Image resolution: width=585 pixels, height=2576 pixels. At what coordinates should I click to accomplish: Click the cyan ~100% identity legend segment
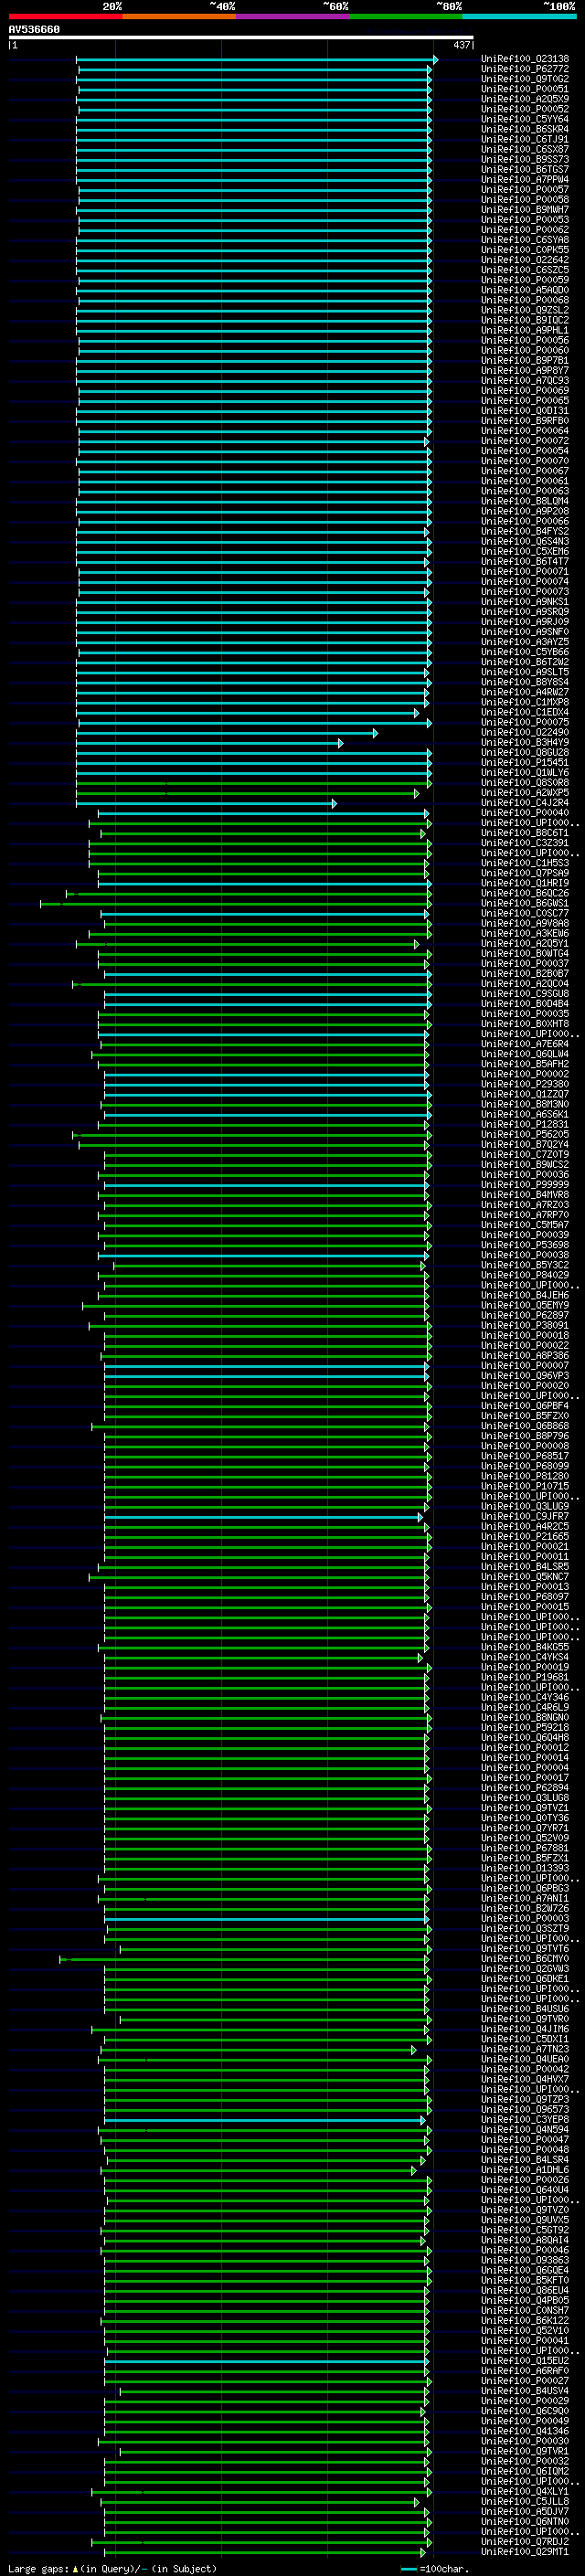pos(519,16)
